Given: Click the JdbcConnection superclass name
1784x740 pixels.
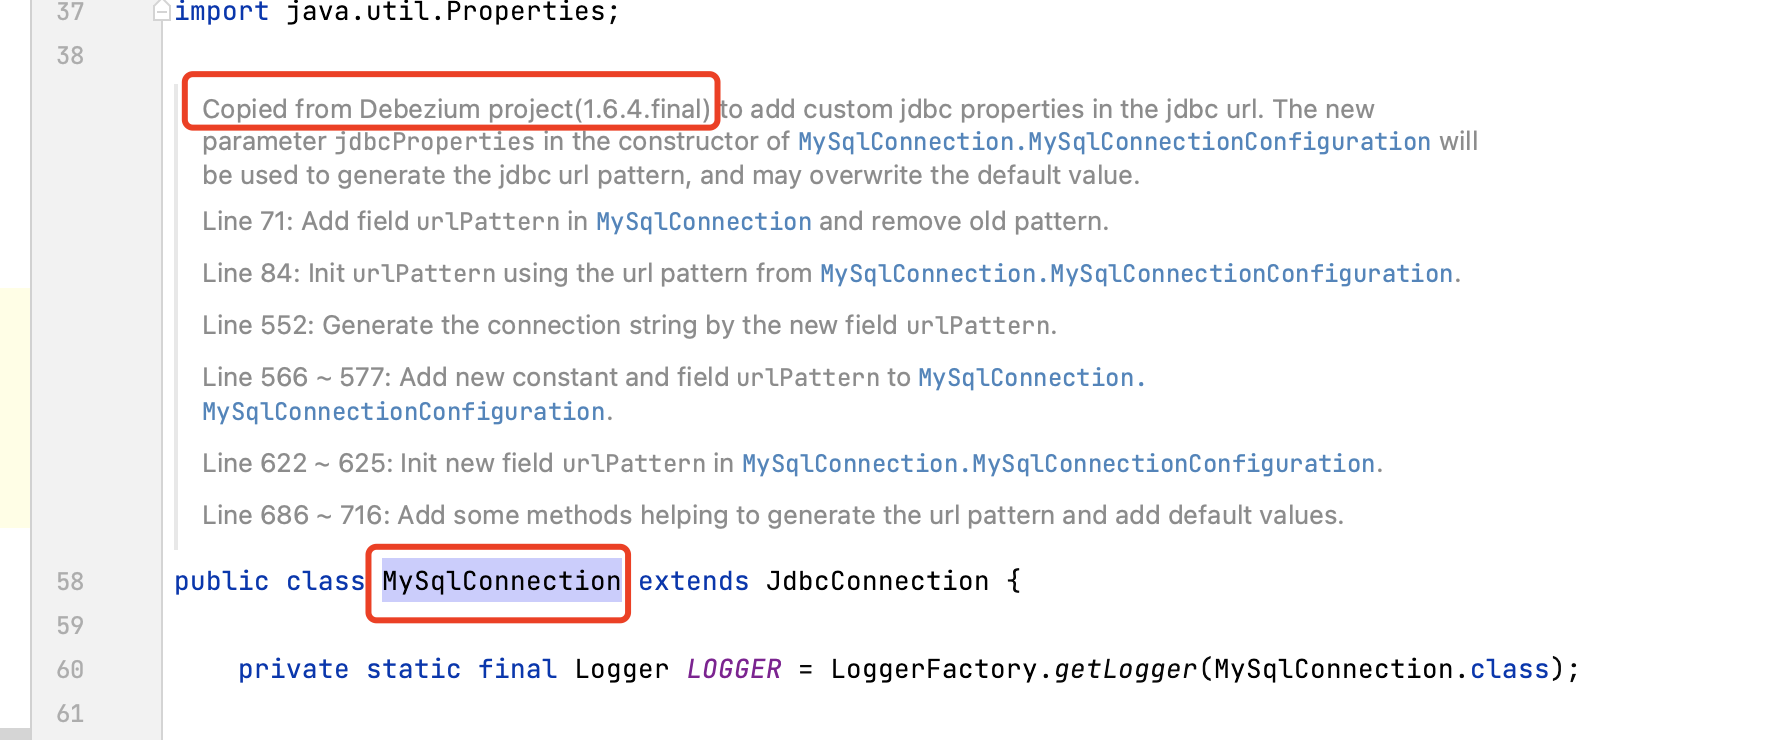Looking at the screenshot, I should pos(877,582).
